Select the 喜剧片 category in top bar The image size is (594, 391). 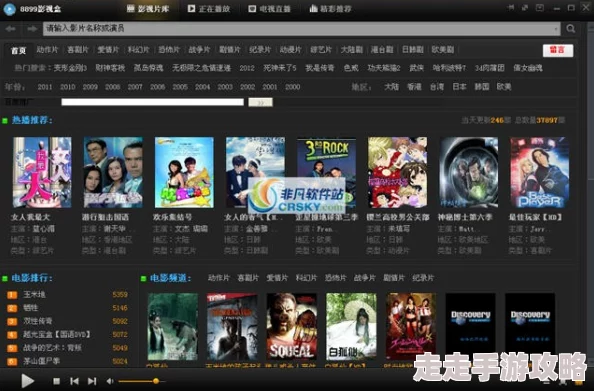(78, 50)
